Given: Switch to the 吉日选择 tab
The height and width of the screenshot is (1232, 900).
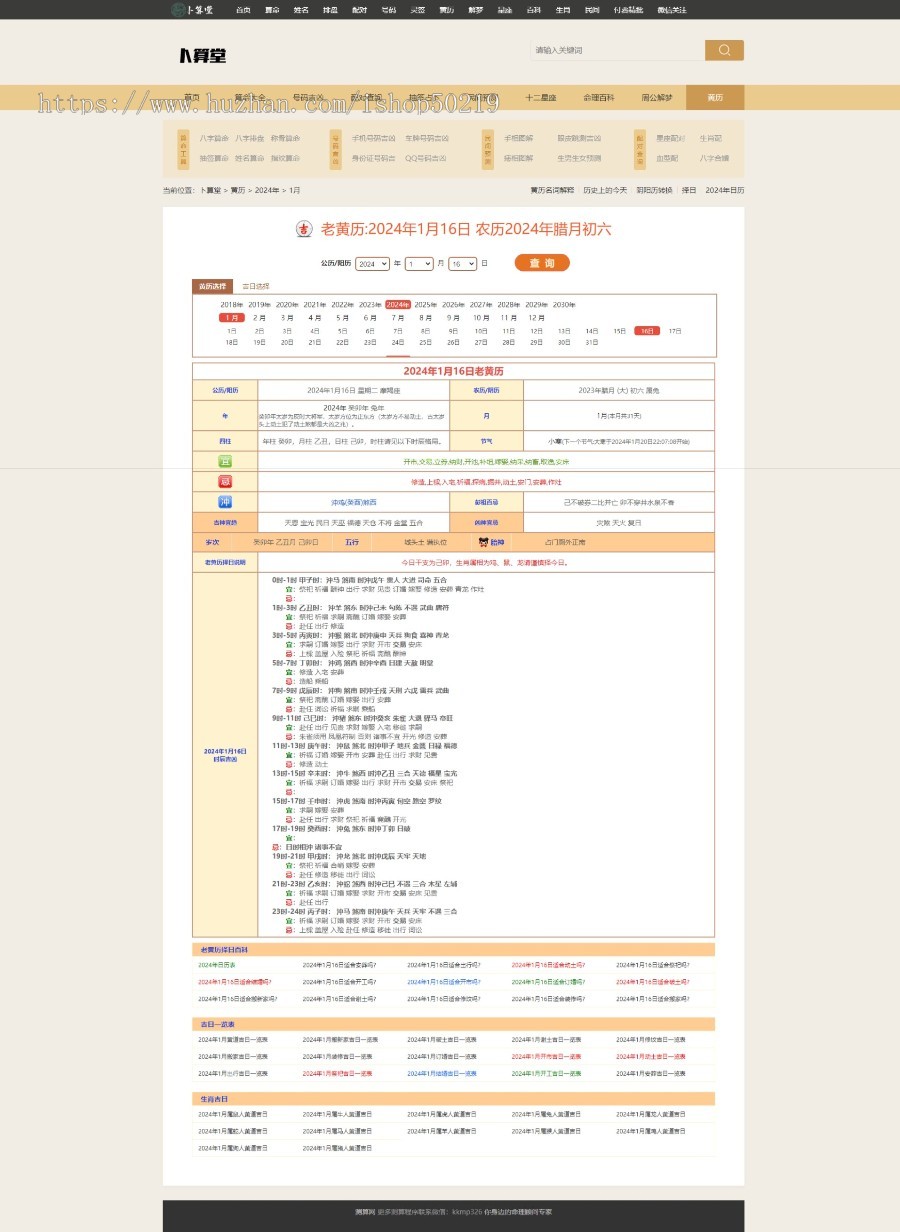Looking at the screenshot, I should click(x=255, y=286).
